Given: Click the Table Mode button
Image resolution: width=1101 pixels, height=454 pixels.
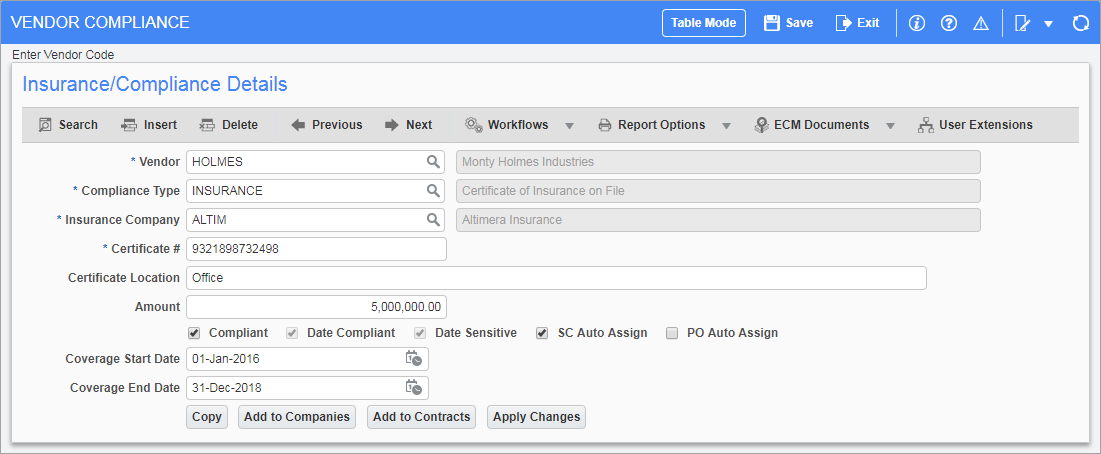Looking at the screenshot, I should [704, 23].
